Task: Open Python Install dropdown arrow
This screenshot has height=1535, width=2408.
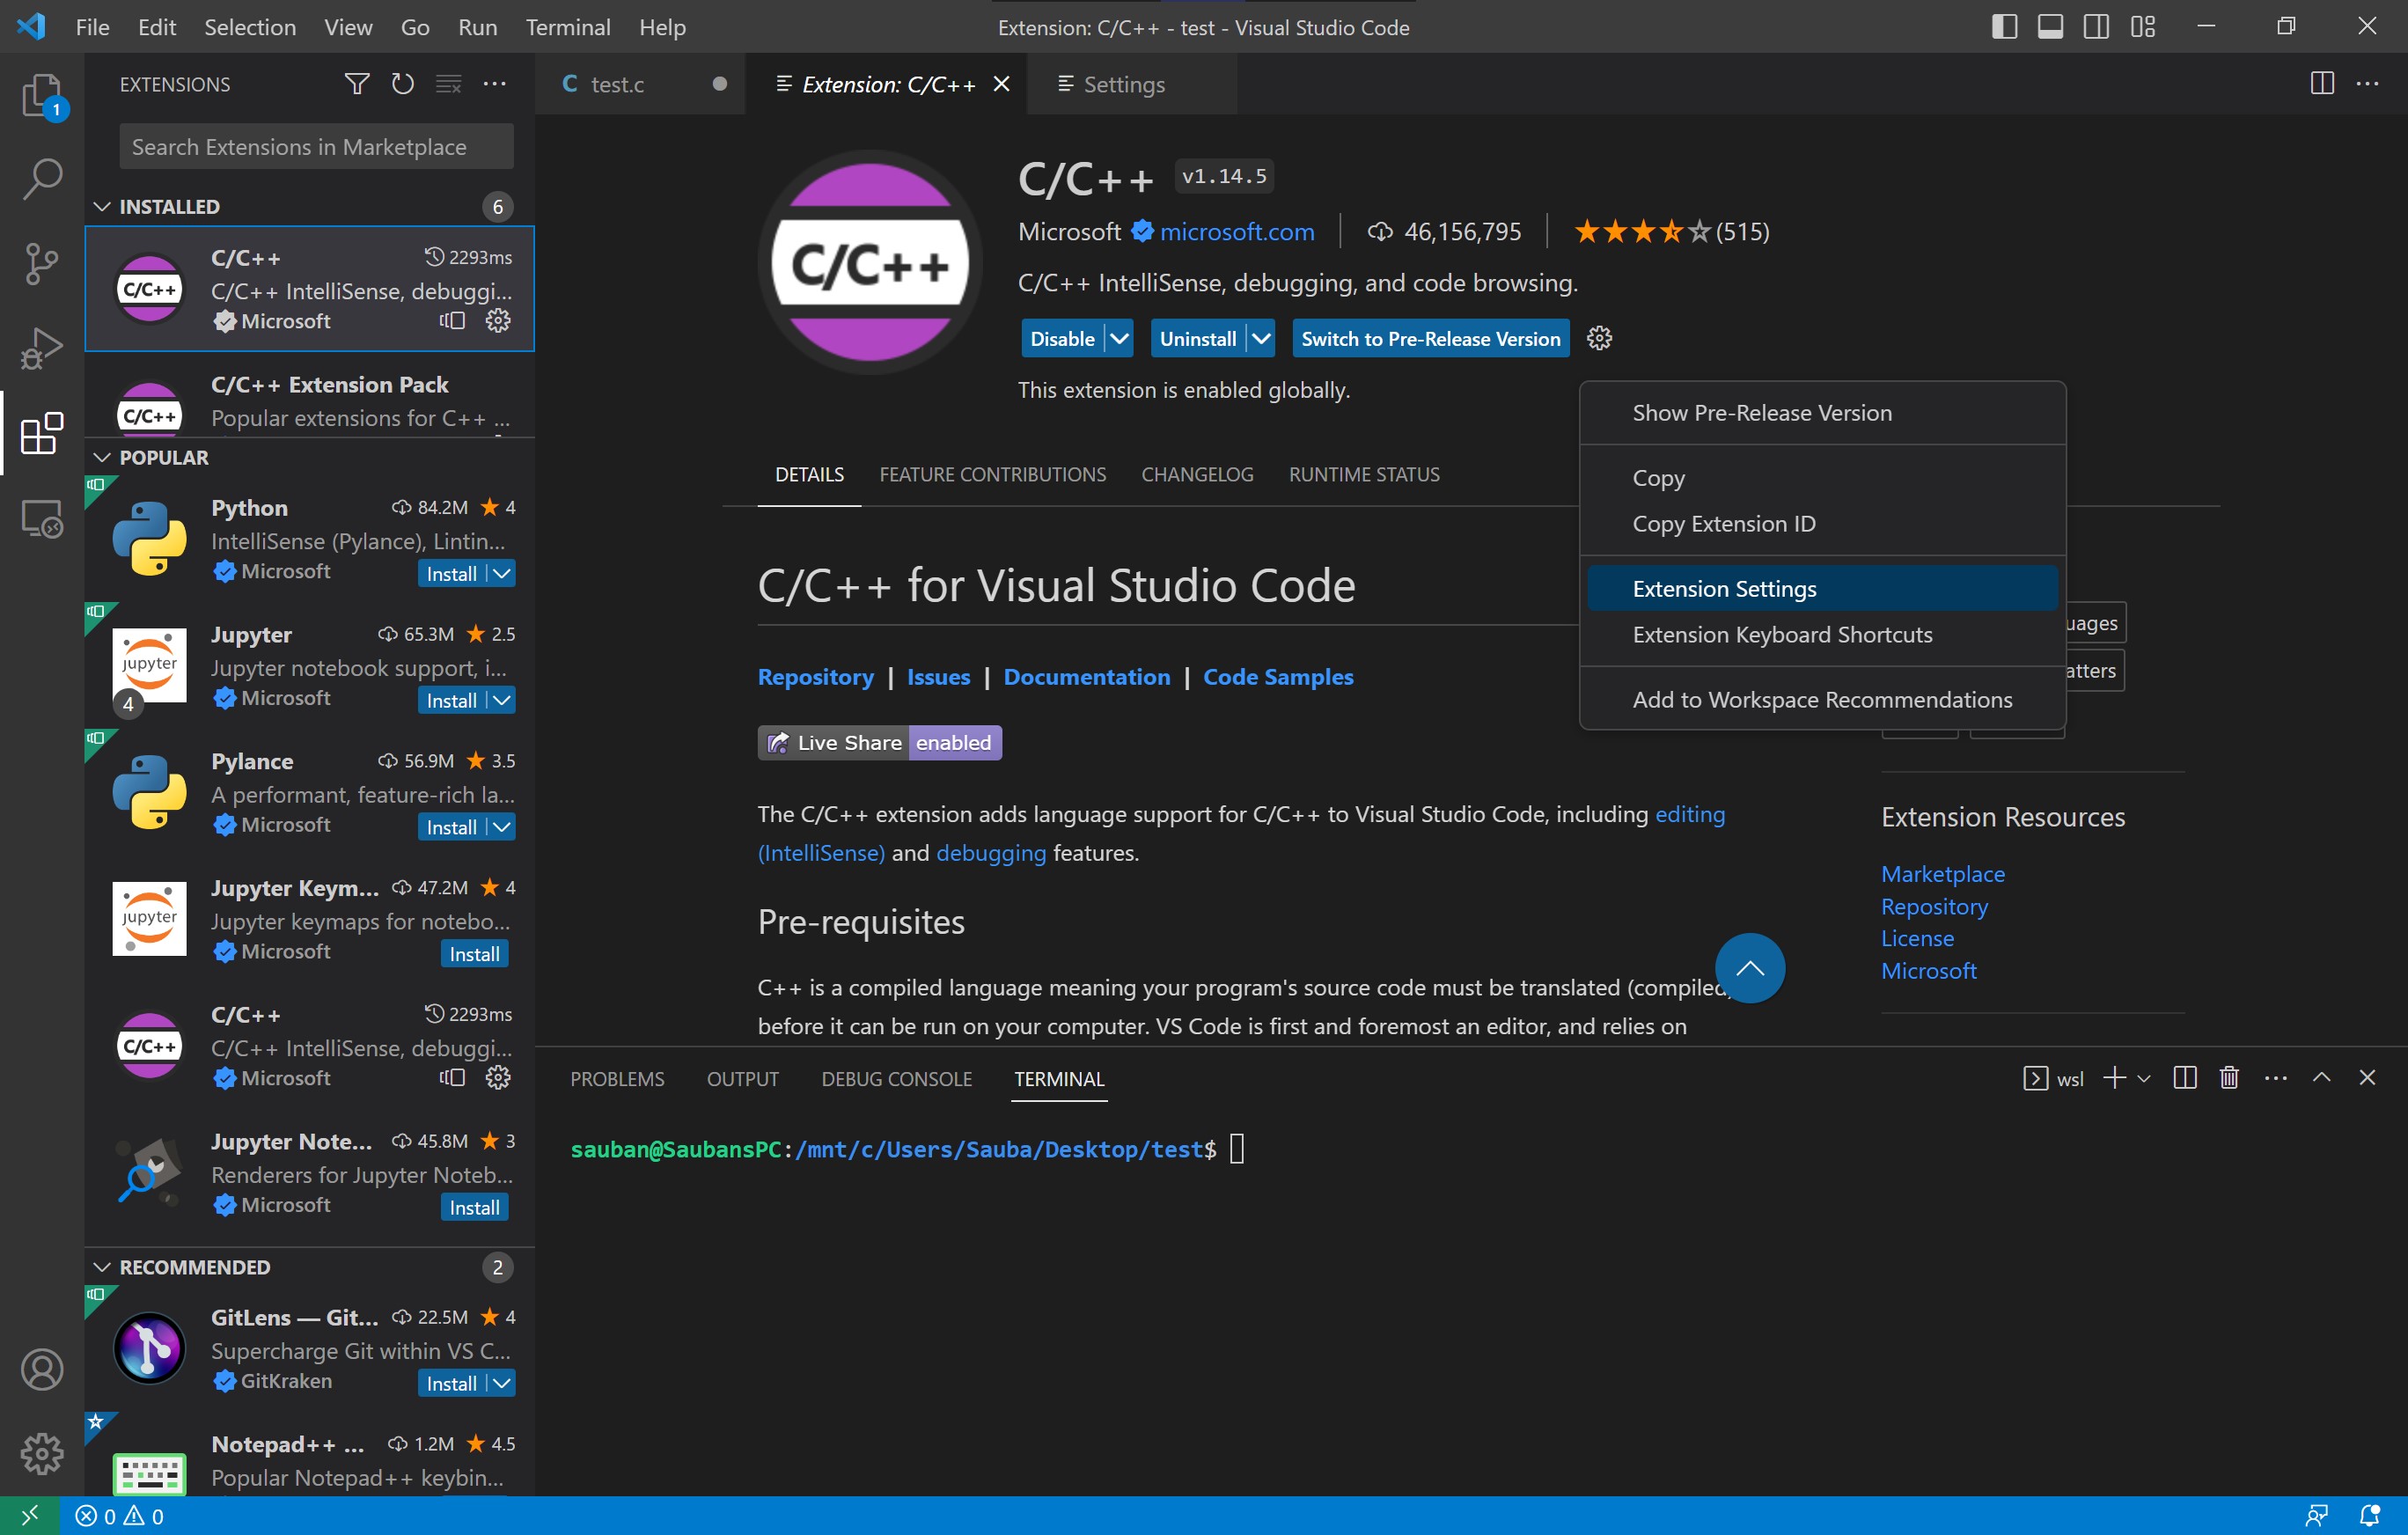Action: pyautogui.click(x=502, y=573)
